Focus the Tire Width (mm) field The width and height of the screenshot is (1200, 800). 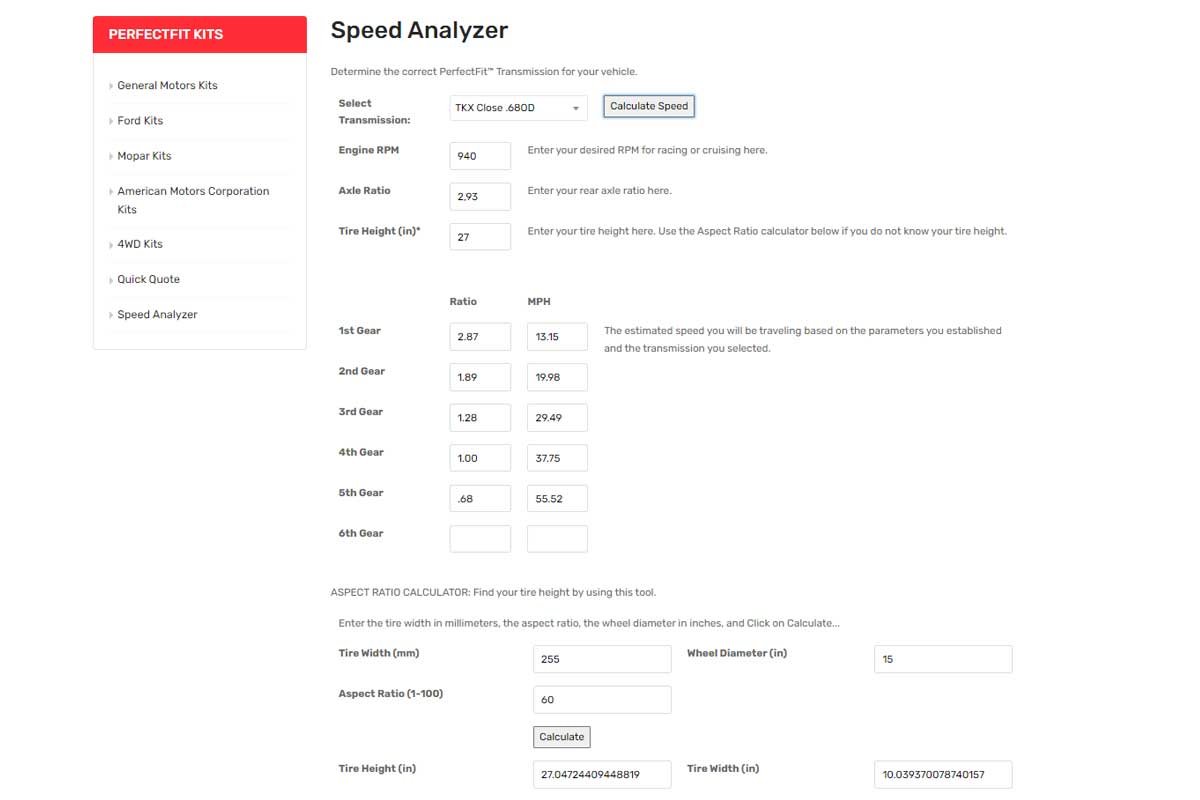click(x=602, y=659)
